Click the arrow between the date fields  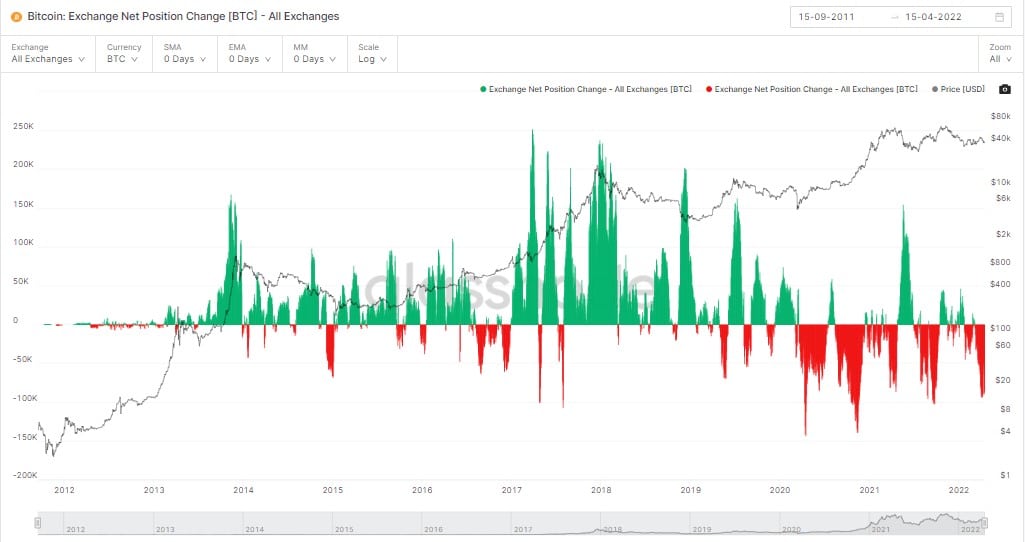click(x=894, y=17)
